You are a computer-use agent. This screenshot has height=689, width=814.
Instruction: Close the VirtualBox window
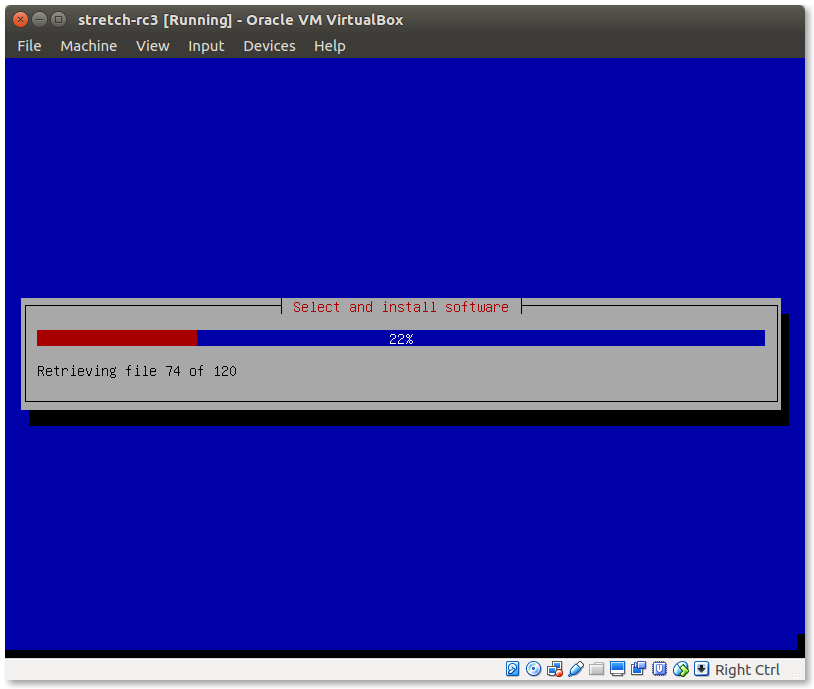tap(20, 20)
